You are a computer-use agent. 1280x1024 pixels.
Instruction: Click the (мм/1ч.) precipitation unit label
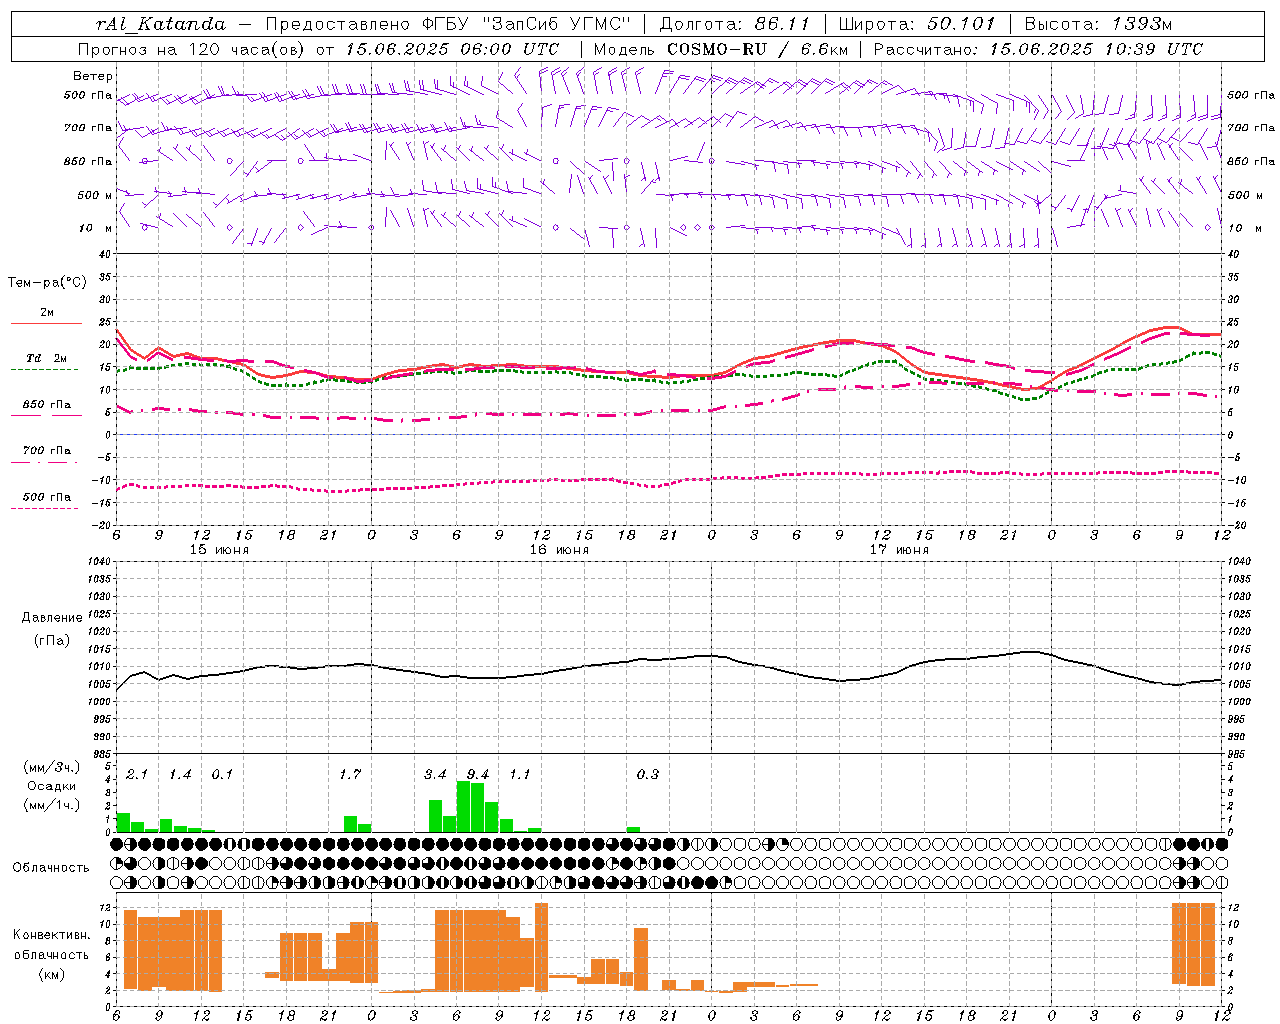tap(52, 805)
